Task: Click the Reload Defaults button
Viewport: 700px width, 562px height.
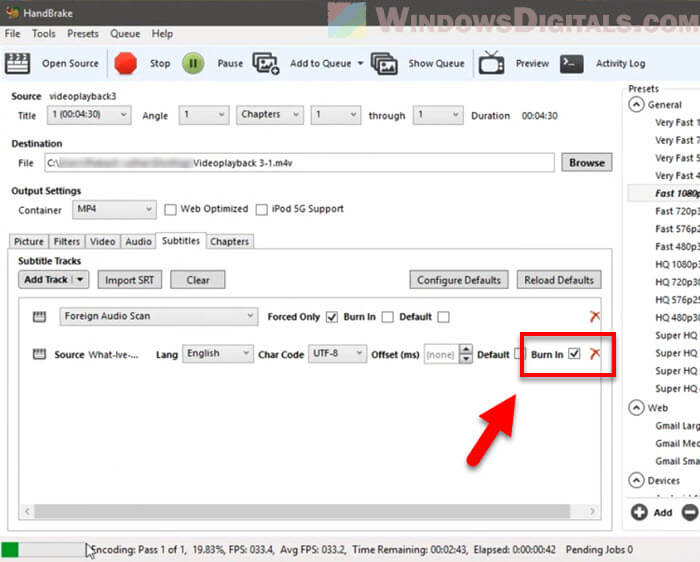Action: 559,280
